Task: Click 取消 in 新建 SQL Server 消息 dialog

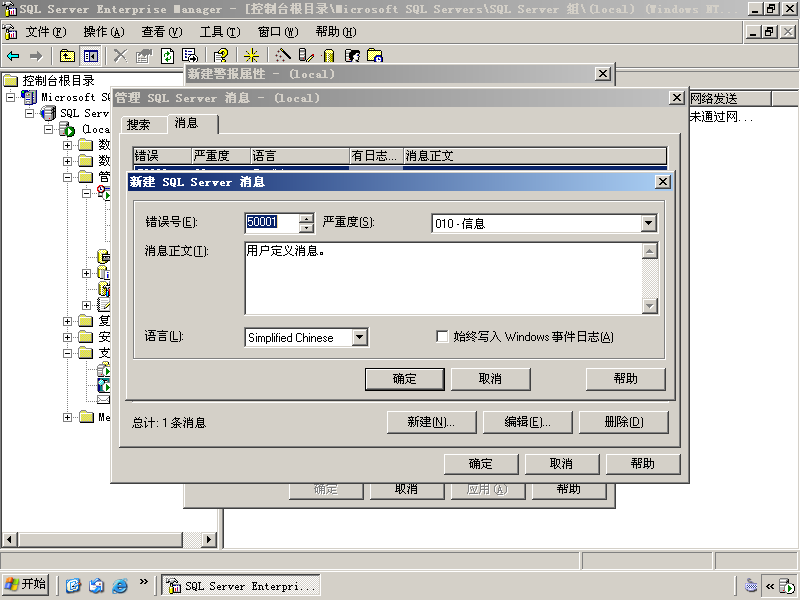Action: [490, 379]
